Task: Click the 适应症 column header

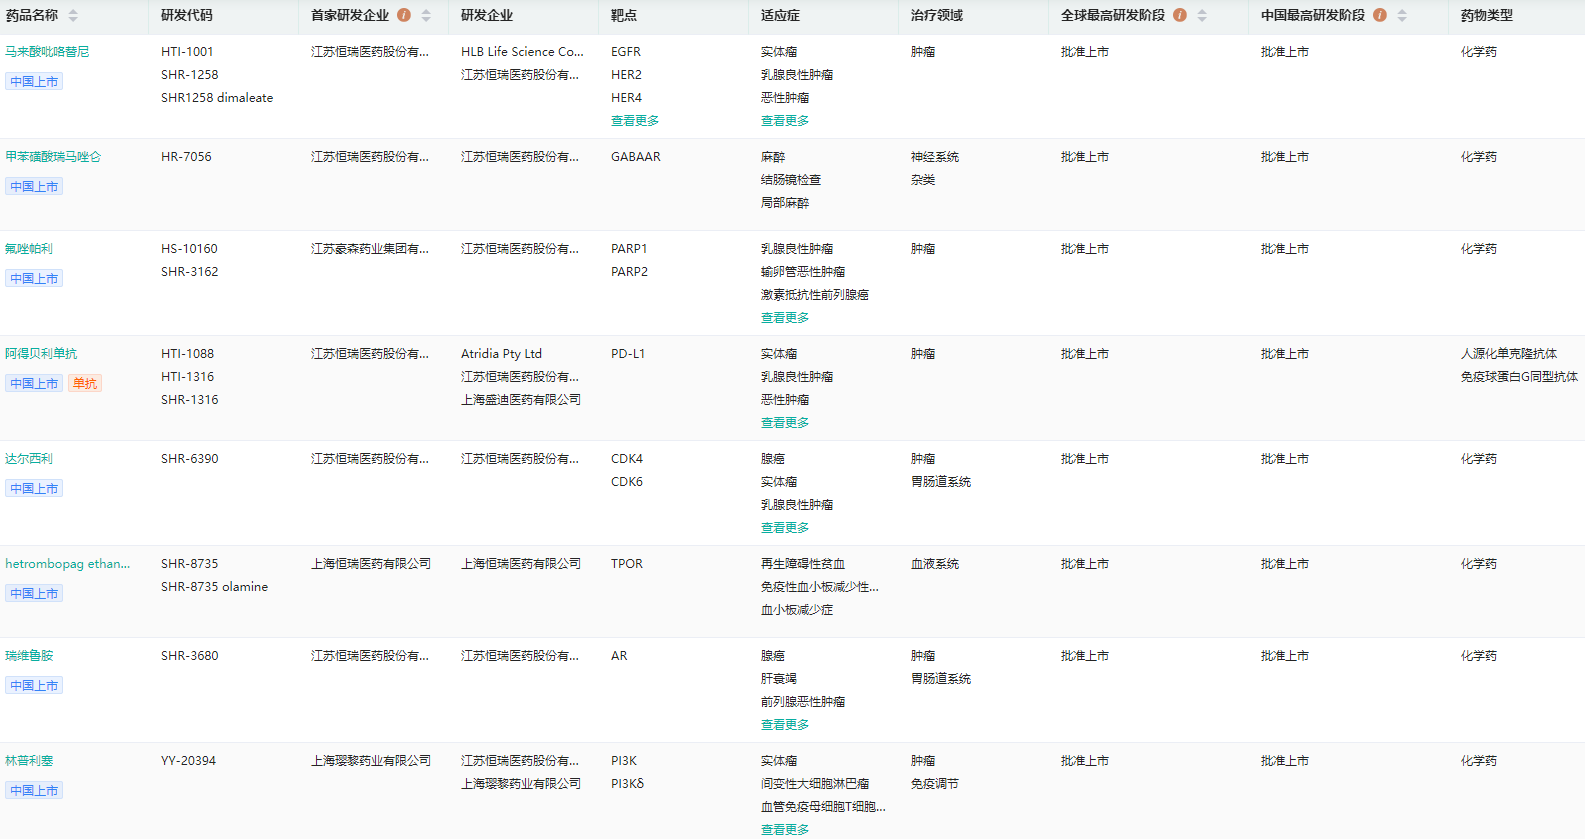Action: 781,16
